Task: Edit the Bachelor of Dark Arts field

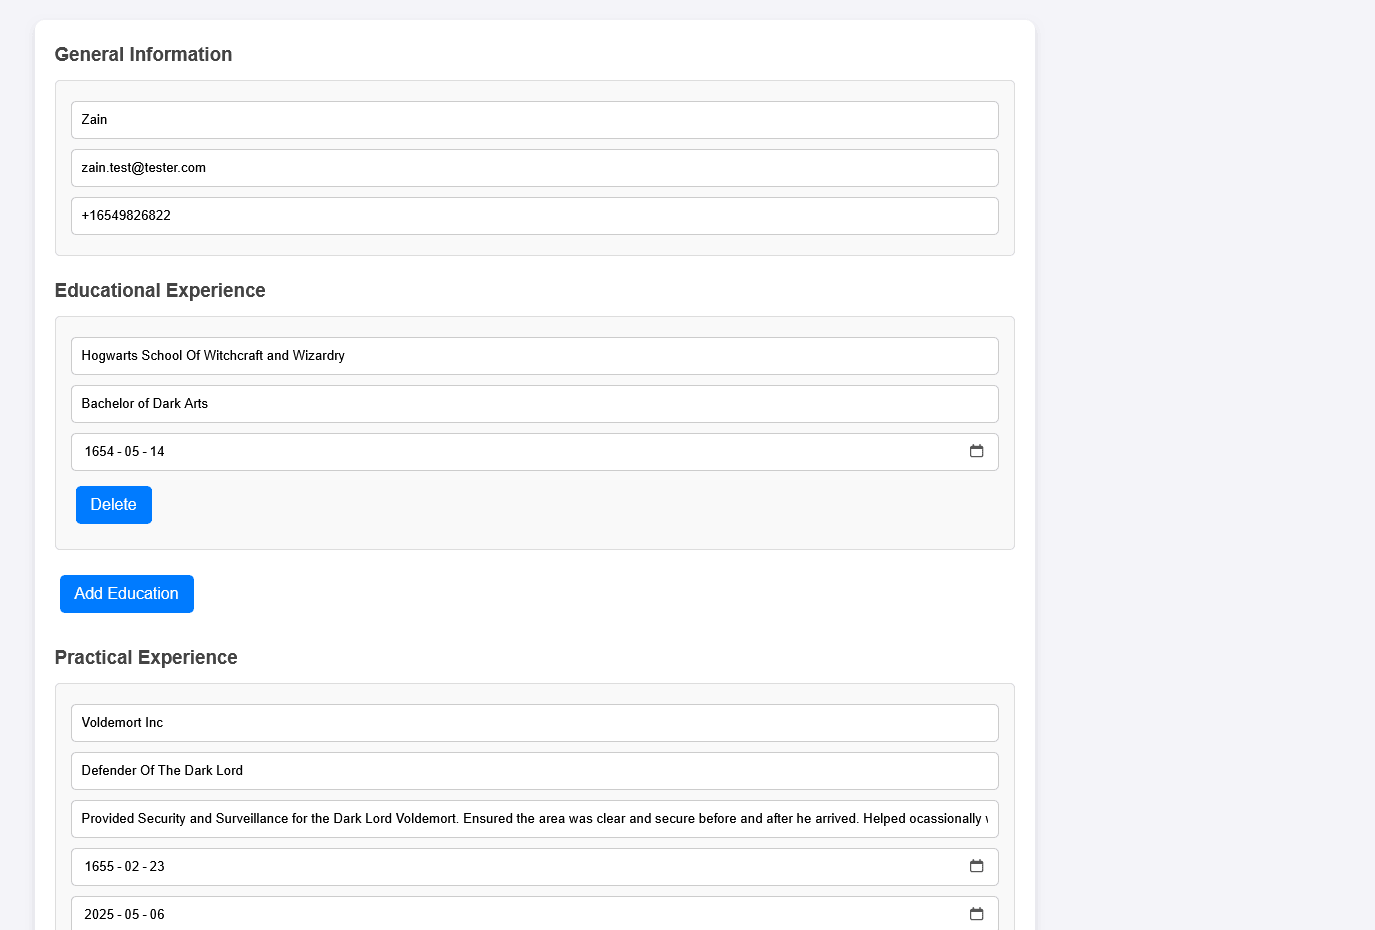Action: 534,404
